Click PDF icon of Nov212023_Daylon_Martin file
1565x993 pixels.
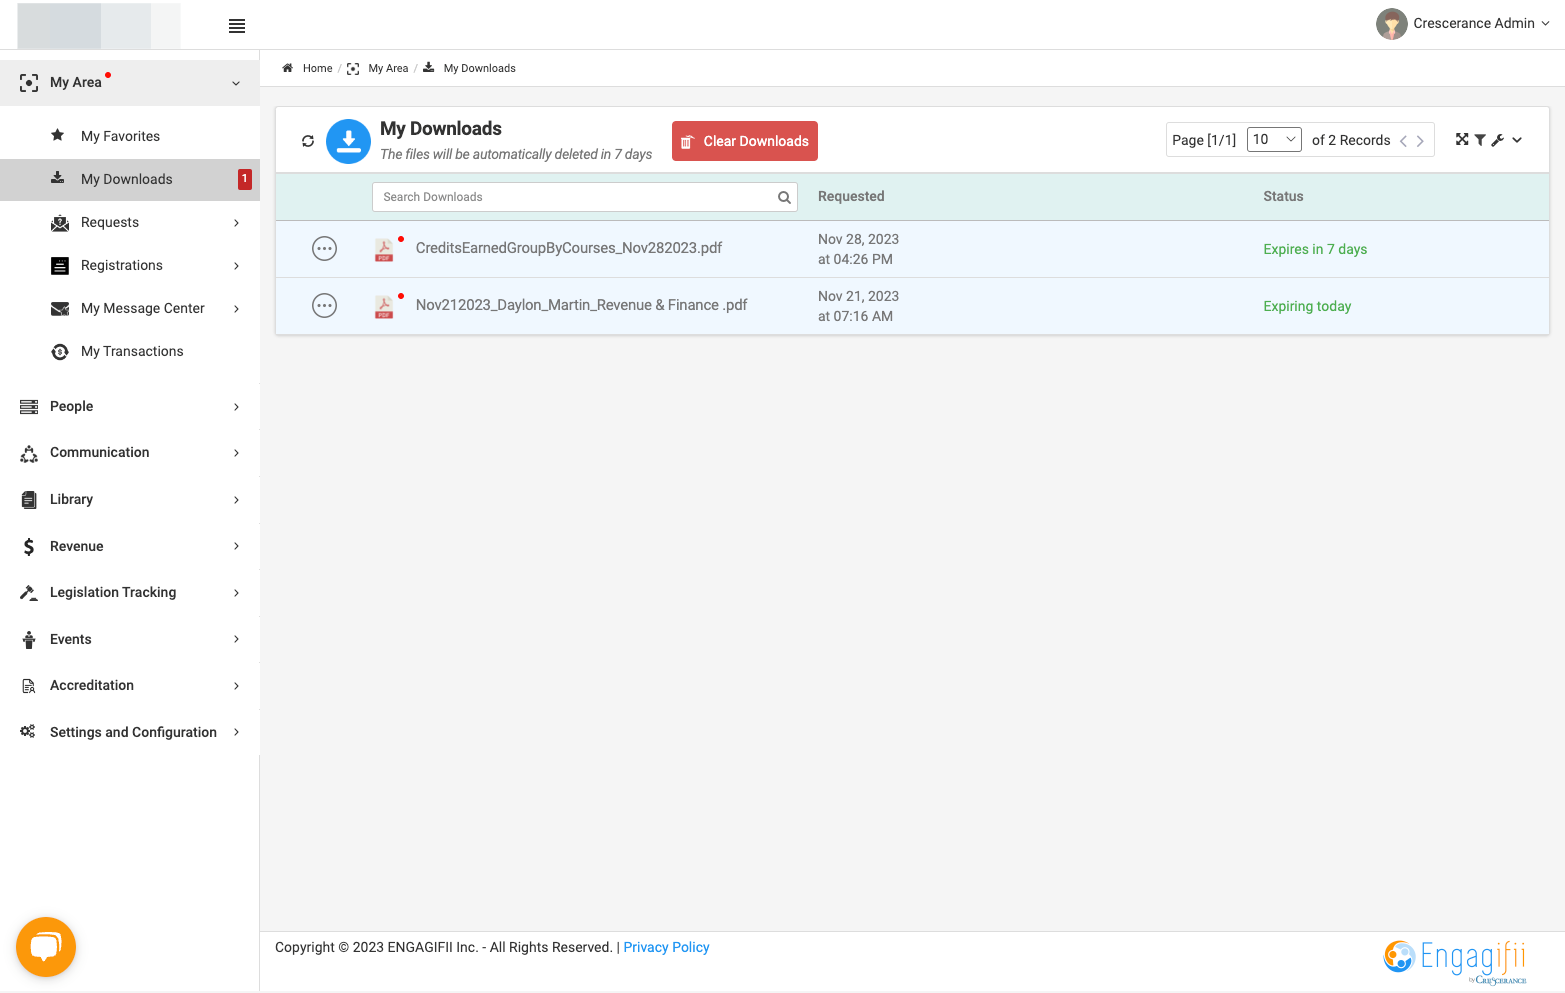pyautogui.click(x=384, y=306)
